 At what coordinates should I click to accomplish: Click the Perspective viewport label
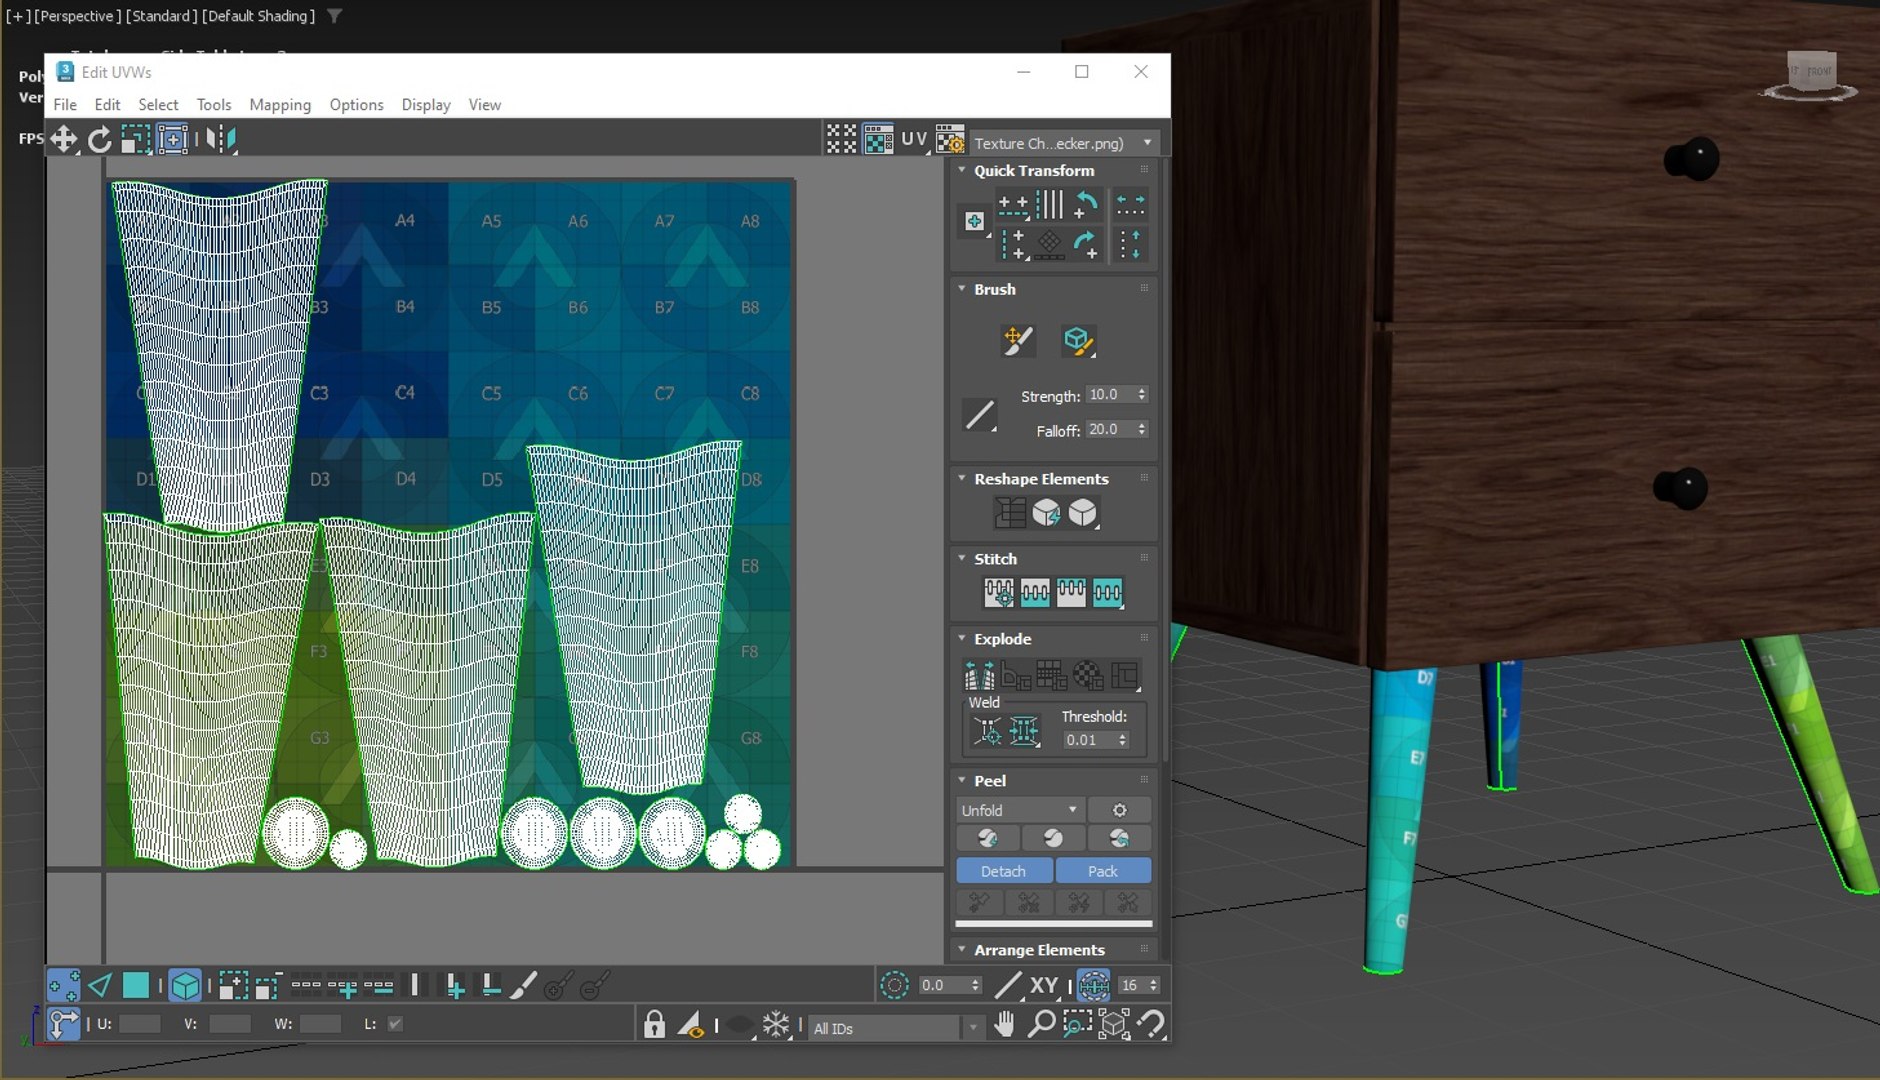75,16
